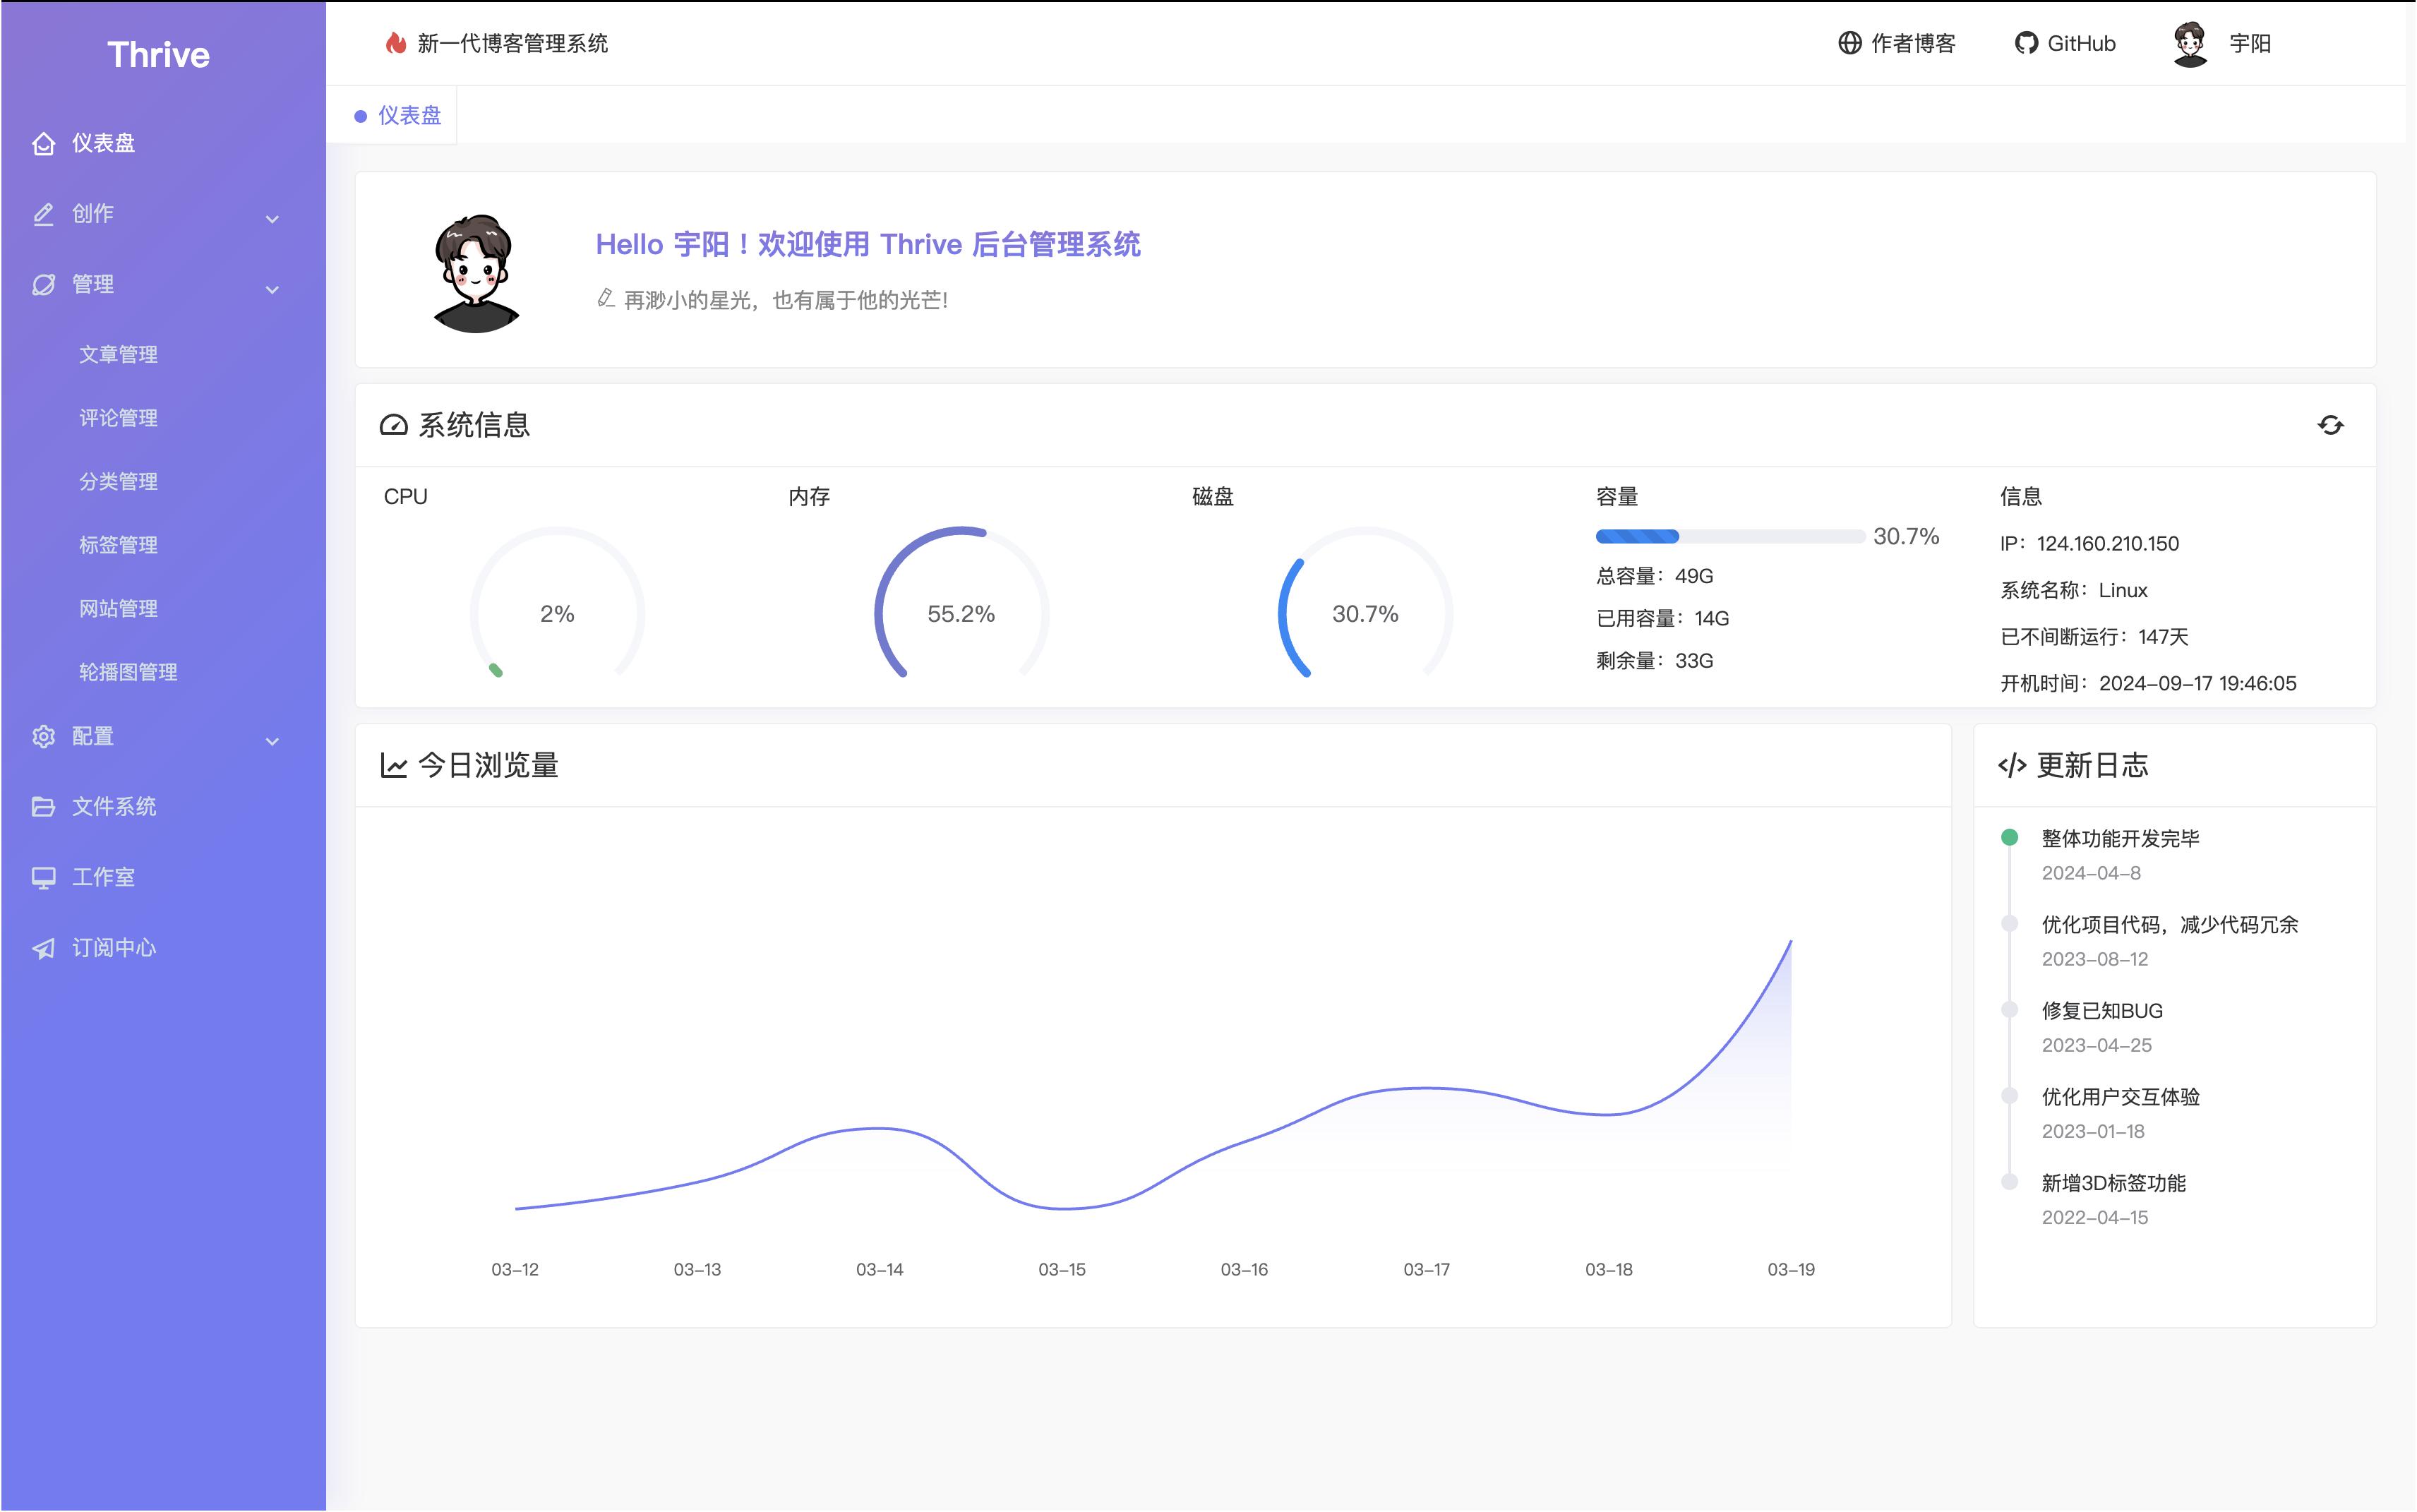Collapse the 管理 submenu chevron
The width and height of the screenshot is (2417, 1512).
coord(272,289)
